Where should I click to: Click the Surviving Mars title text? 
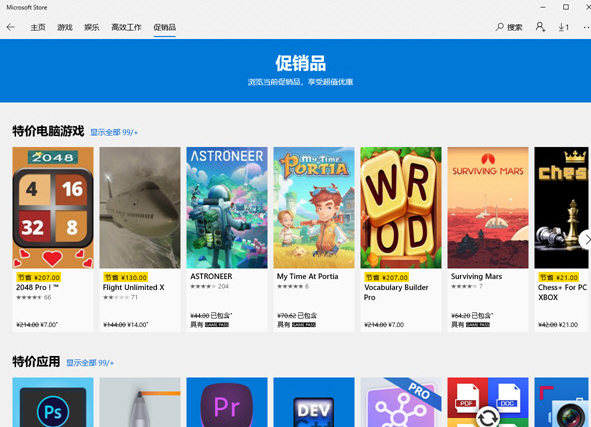coord(476,276)
